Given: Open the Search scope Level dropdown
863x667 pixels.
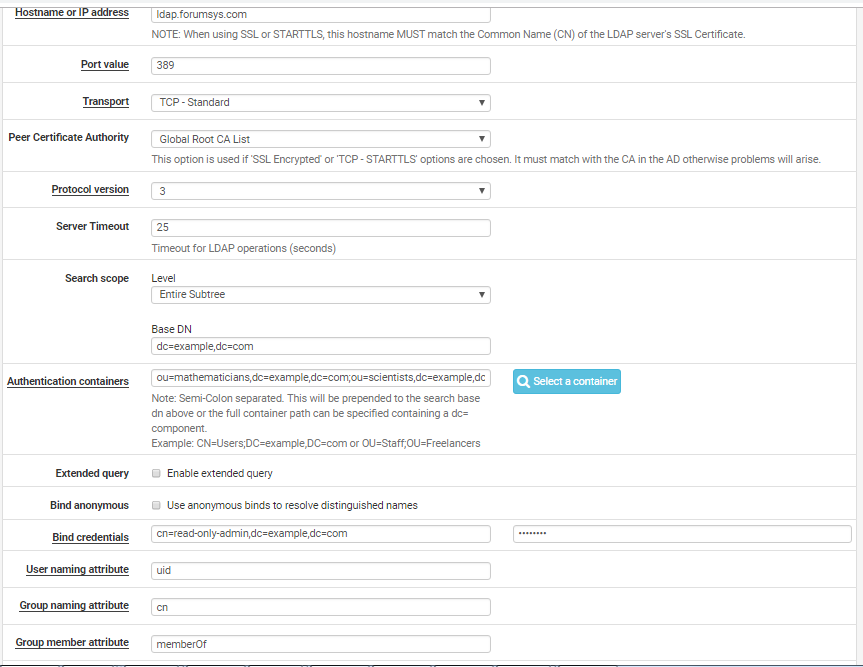Looking at the screenshot, I should coord(320,294).
